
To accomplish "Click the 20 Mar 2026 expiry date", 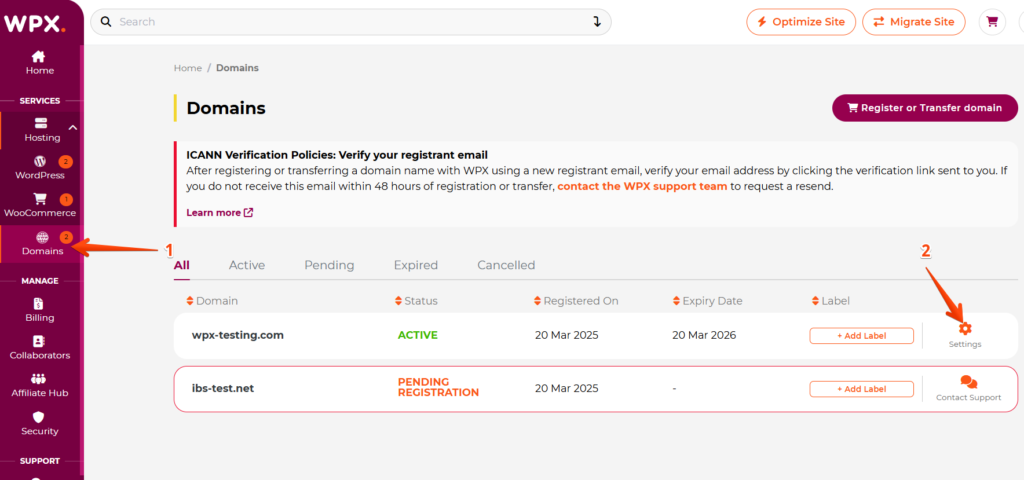I will point(704,335).
